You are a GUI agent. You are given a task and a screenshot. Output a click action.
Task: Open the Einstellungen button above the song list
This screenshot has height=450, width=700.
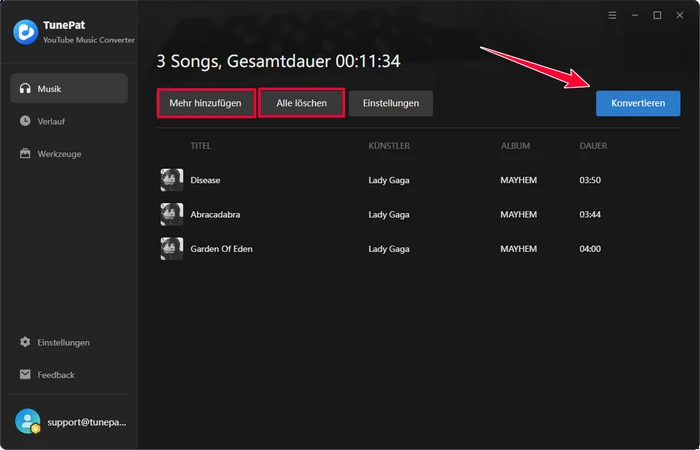(x=391, y=103)
